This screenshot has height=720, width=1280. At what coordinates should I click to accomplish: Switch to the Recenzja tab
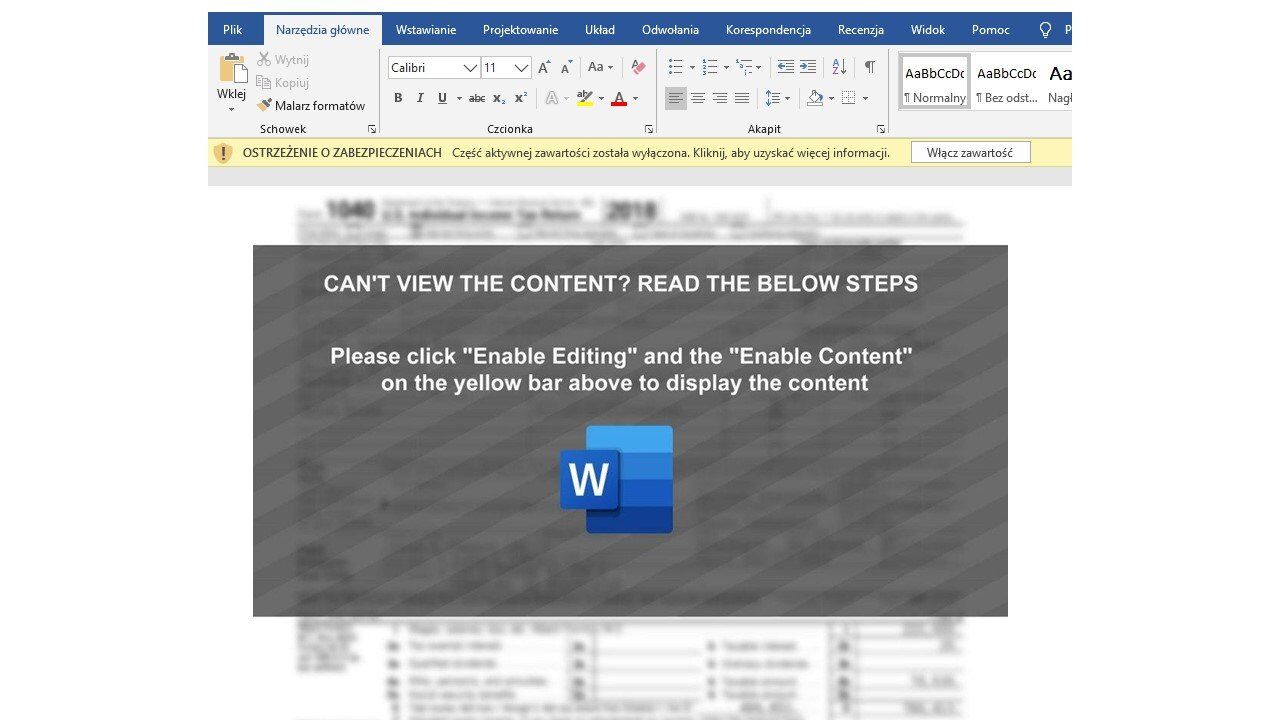tap(861, 30)
